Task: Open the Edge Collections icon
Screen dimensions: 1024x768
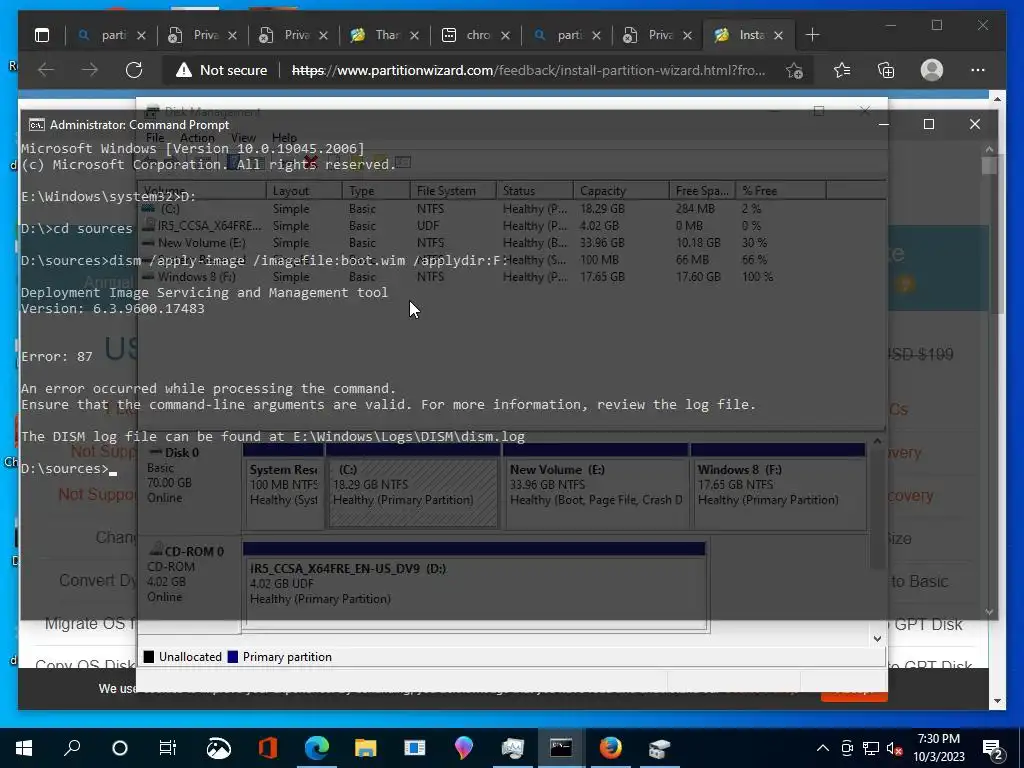Action: click(x=886, y=70)
